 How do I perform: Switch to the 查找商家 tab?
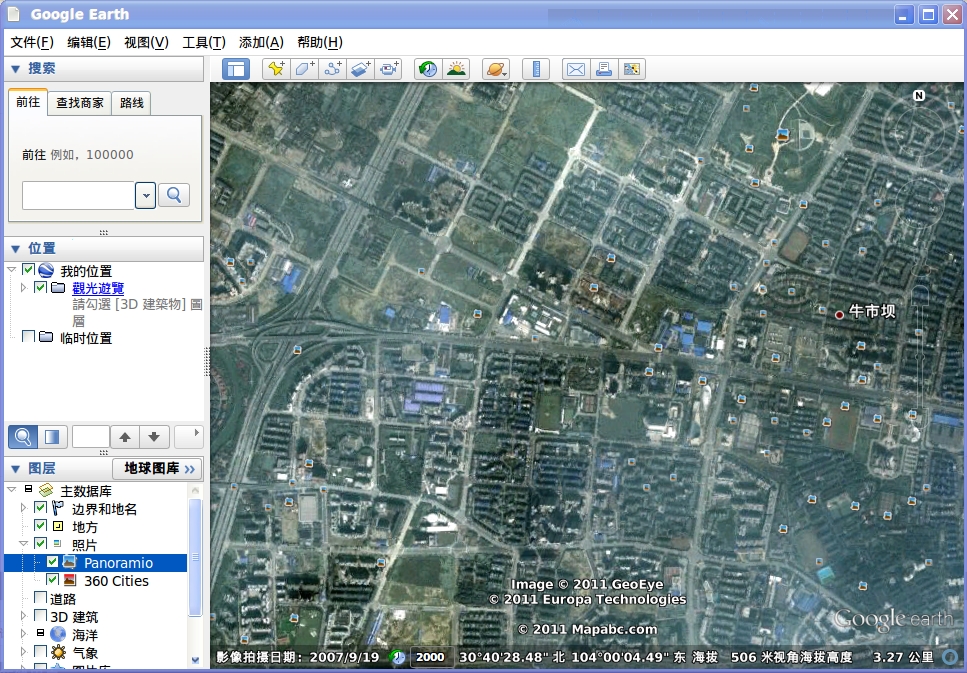point(80,103)
